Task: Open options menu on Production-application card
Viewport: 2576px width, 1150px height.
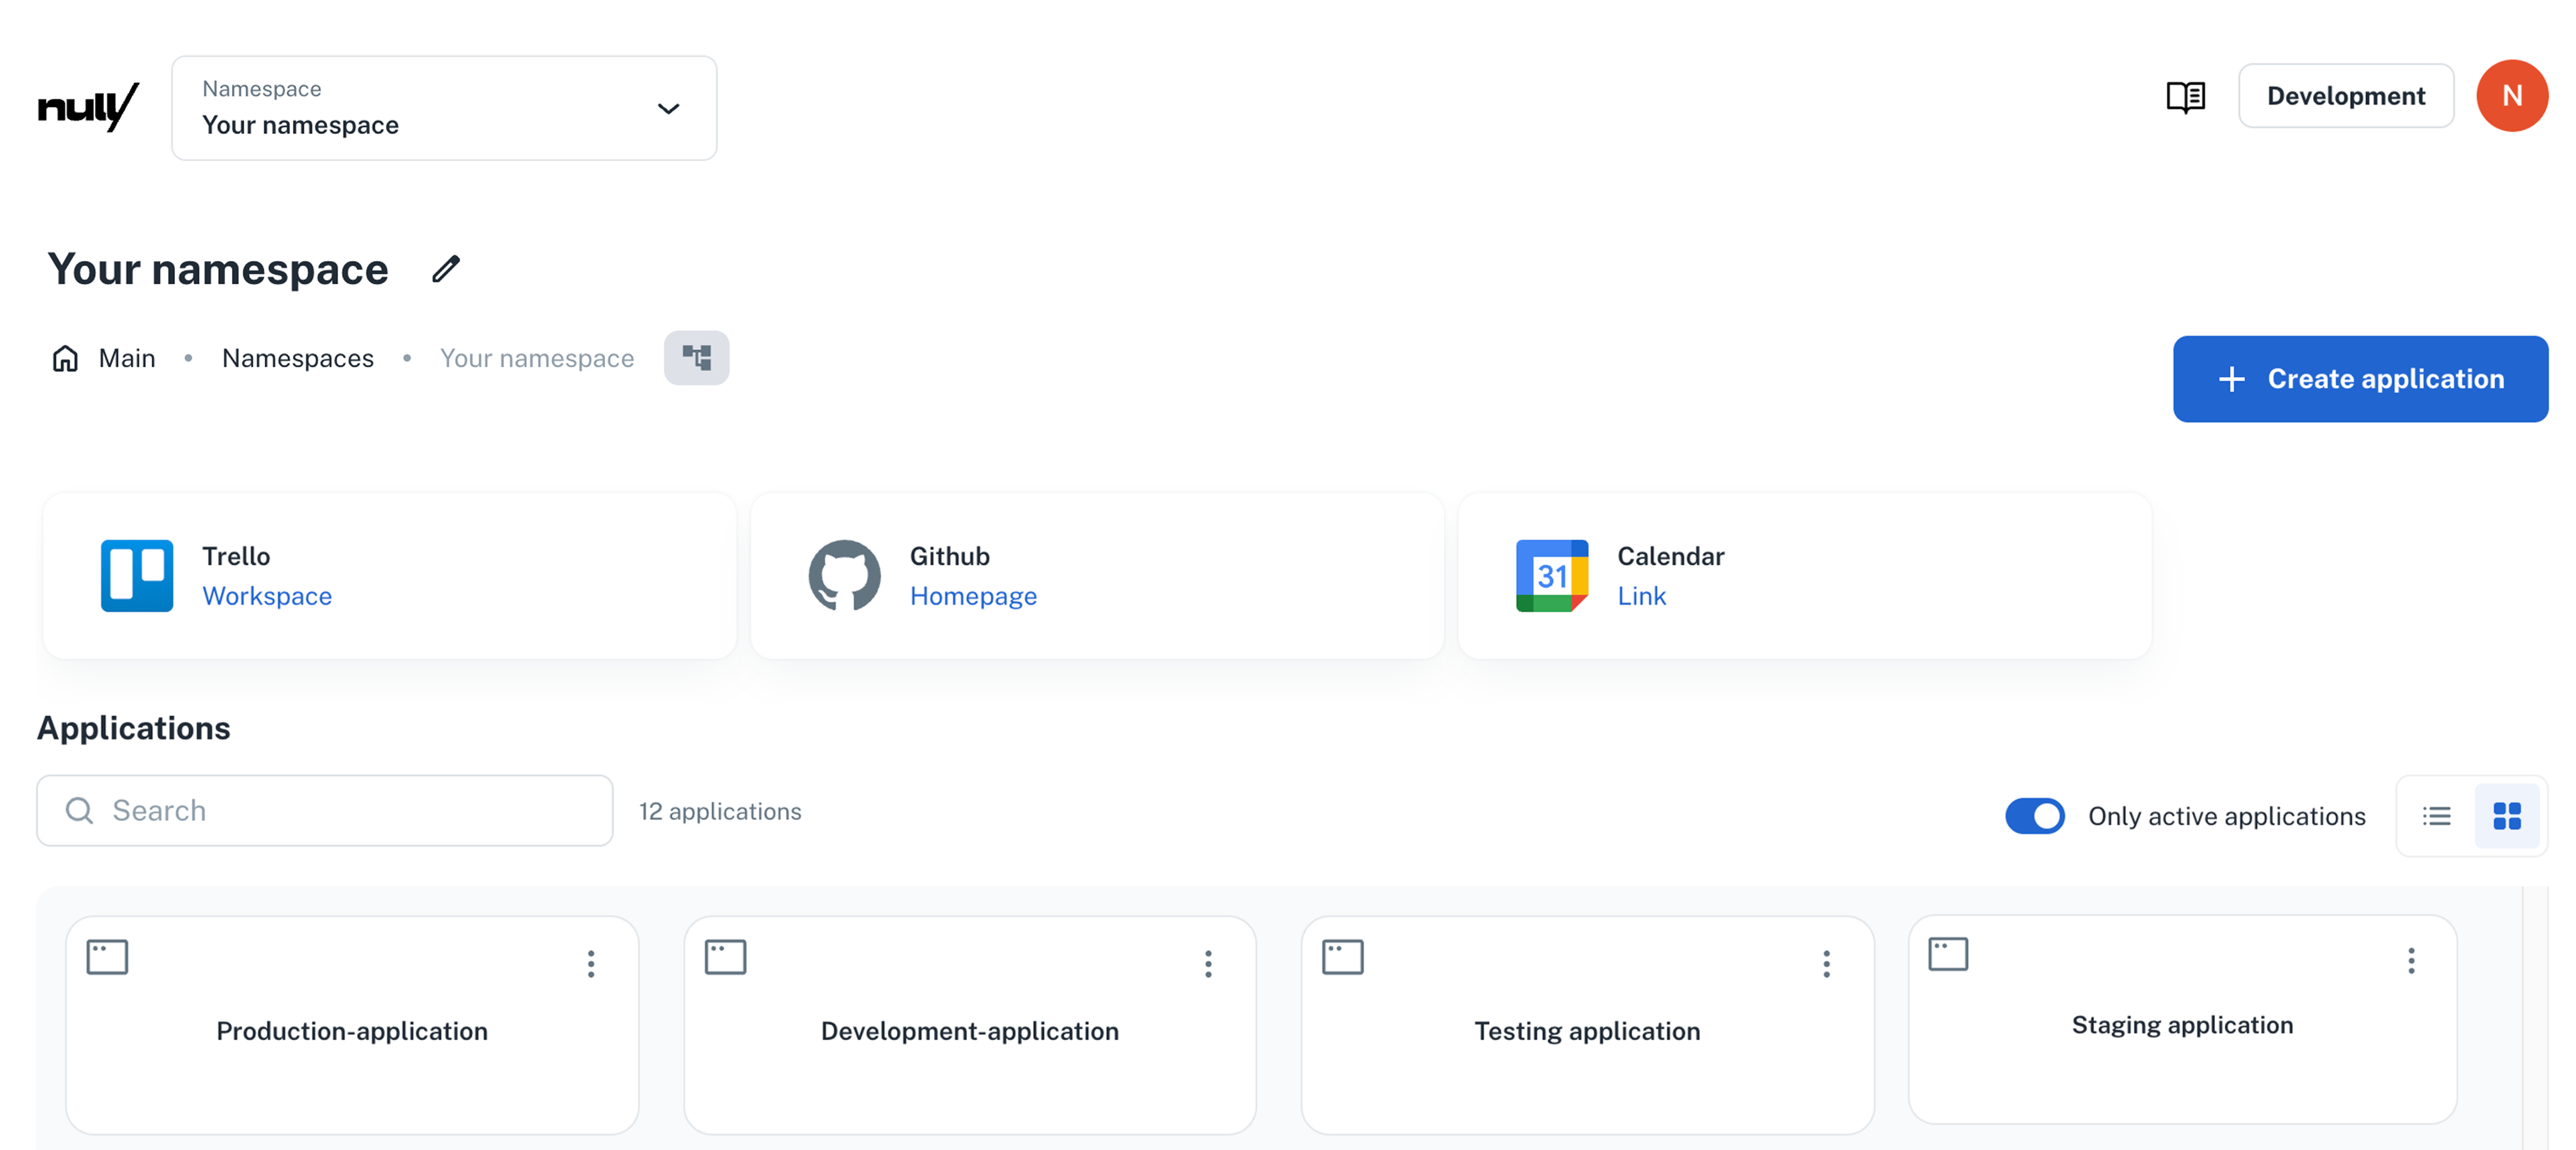Action: click(x=591, y=963)
